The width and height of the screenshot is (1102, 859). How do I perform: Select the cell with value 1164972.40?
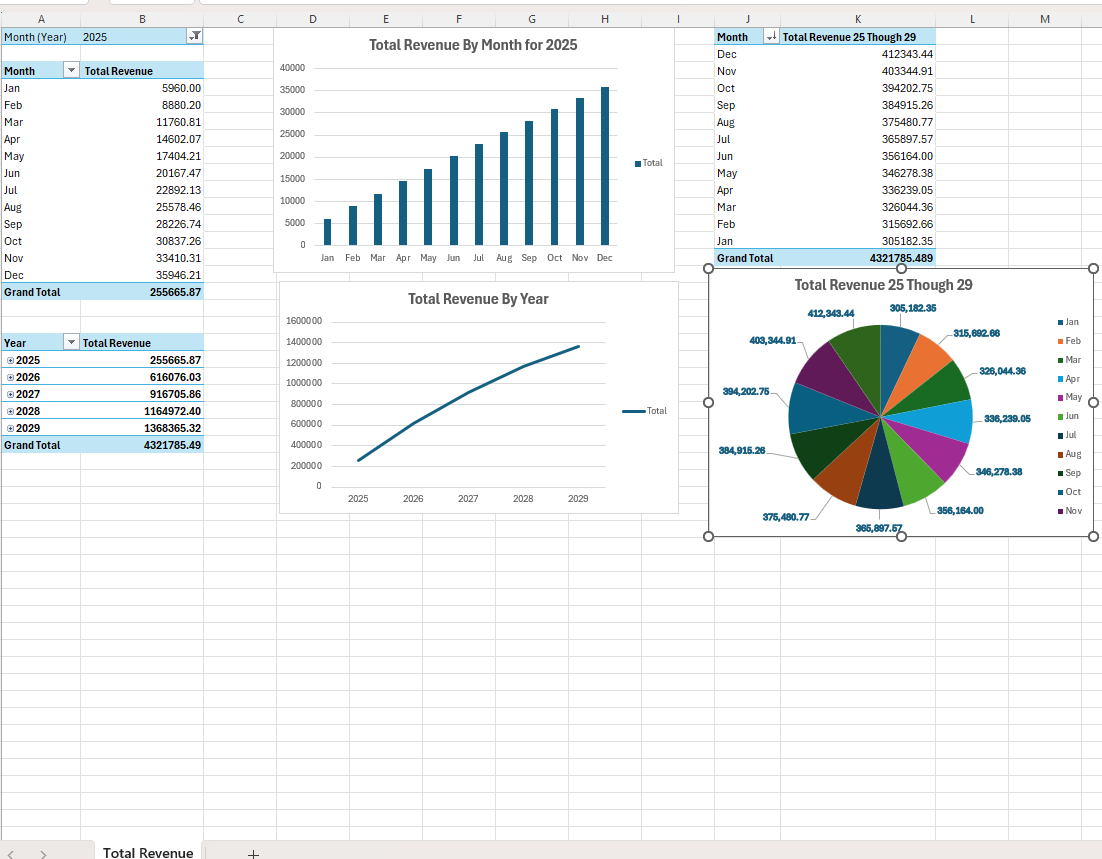coord(142,411)
